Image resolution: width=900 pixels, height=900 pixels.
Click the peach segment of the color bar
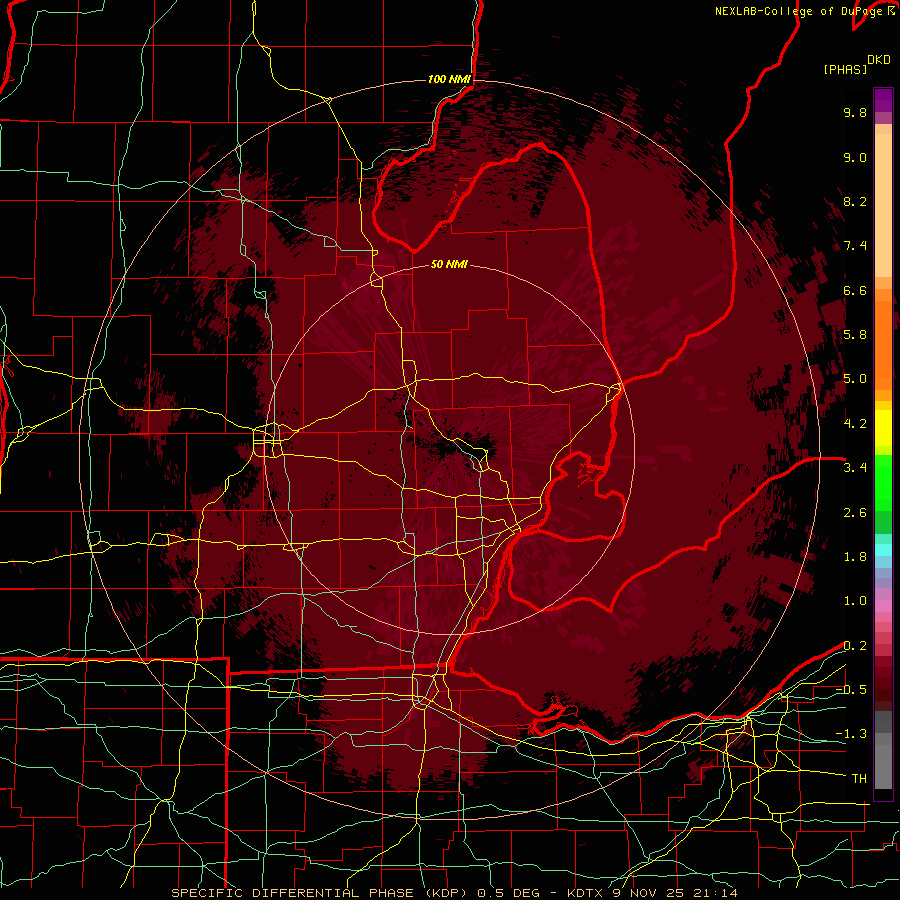pos(883,201)
